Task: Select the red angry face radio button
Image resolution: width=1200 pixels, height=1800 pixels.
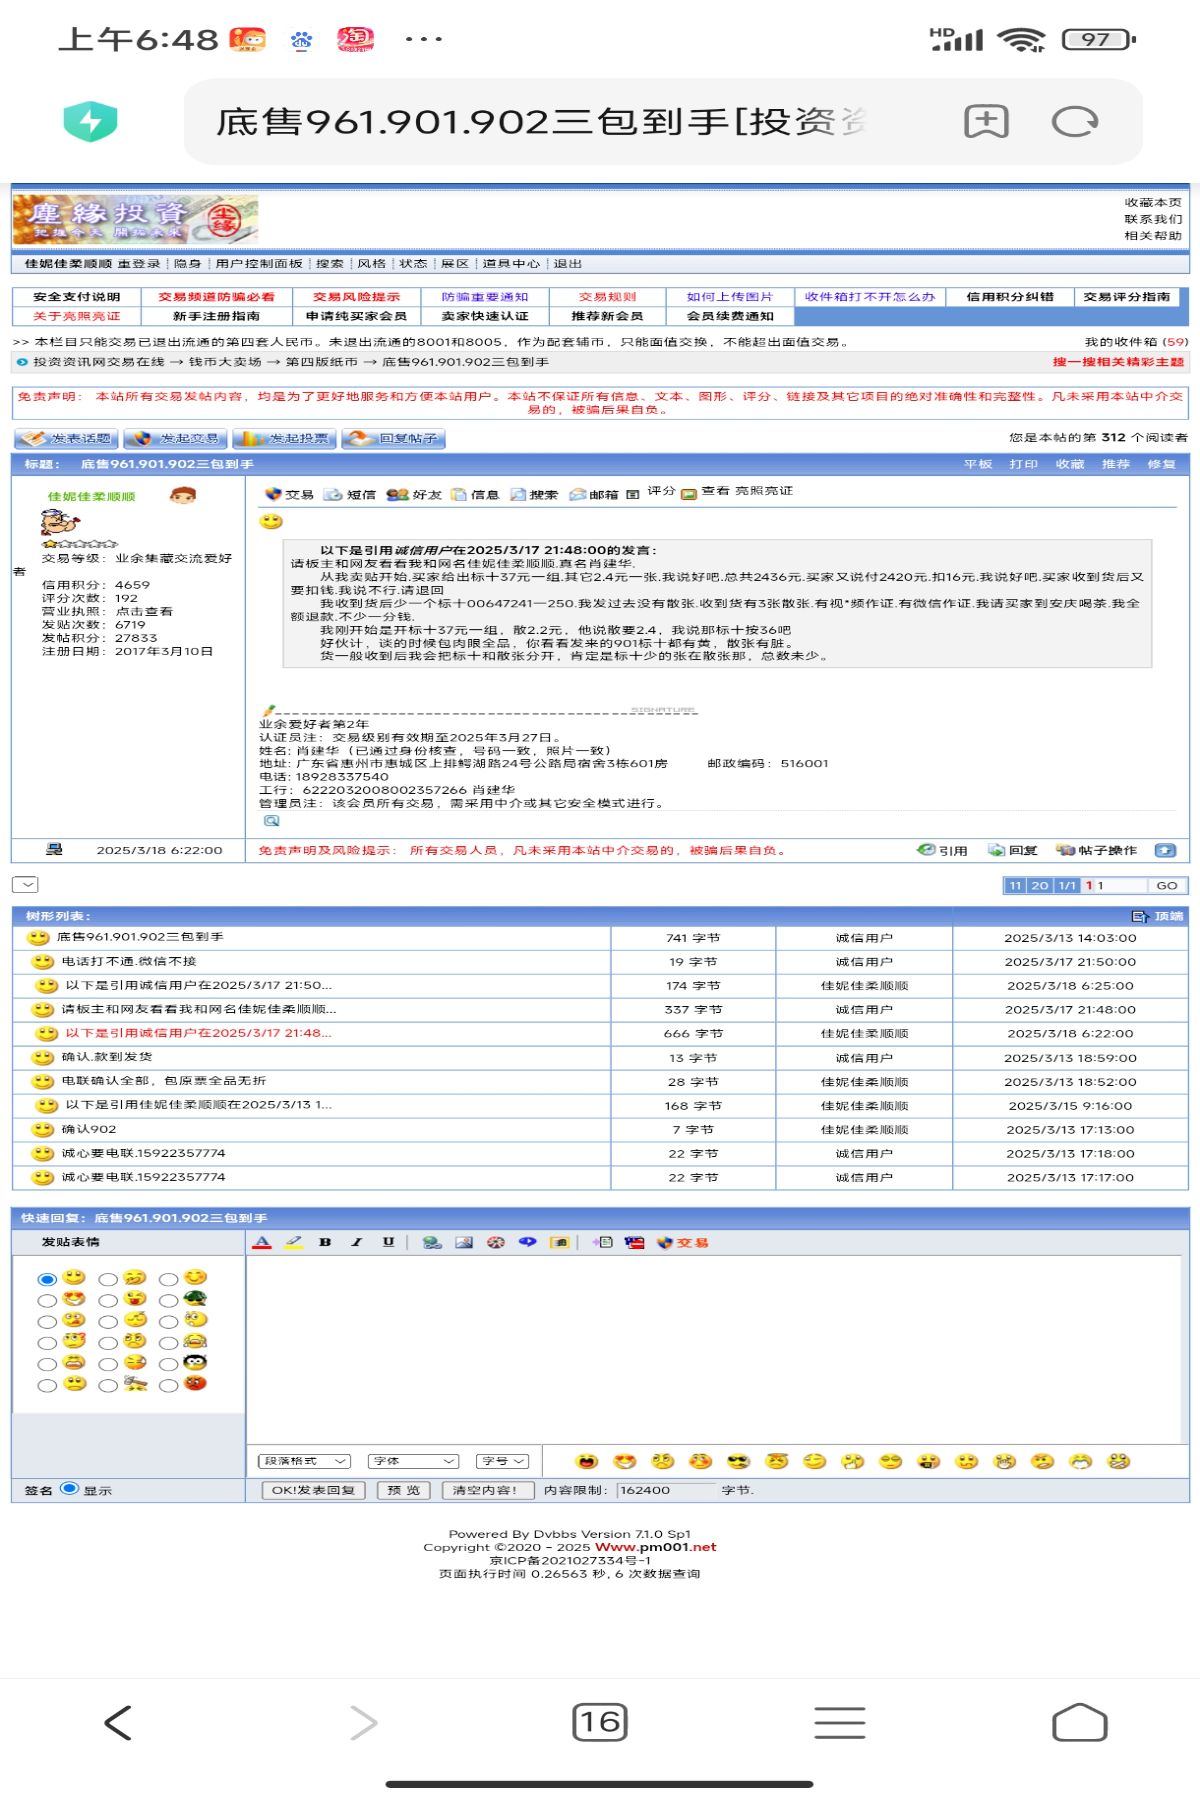Action: 169,1385
